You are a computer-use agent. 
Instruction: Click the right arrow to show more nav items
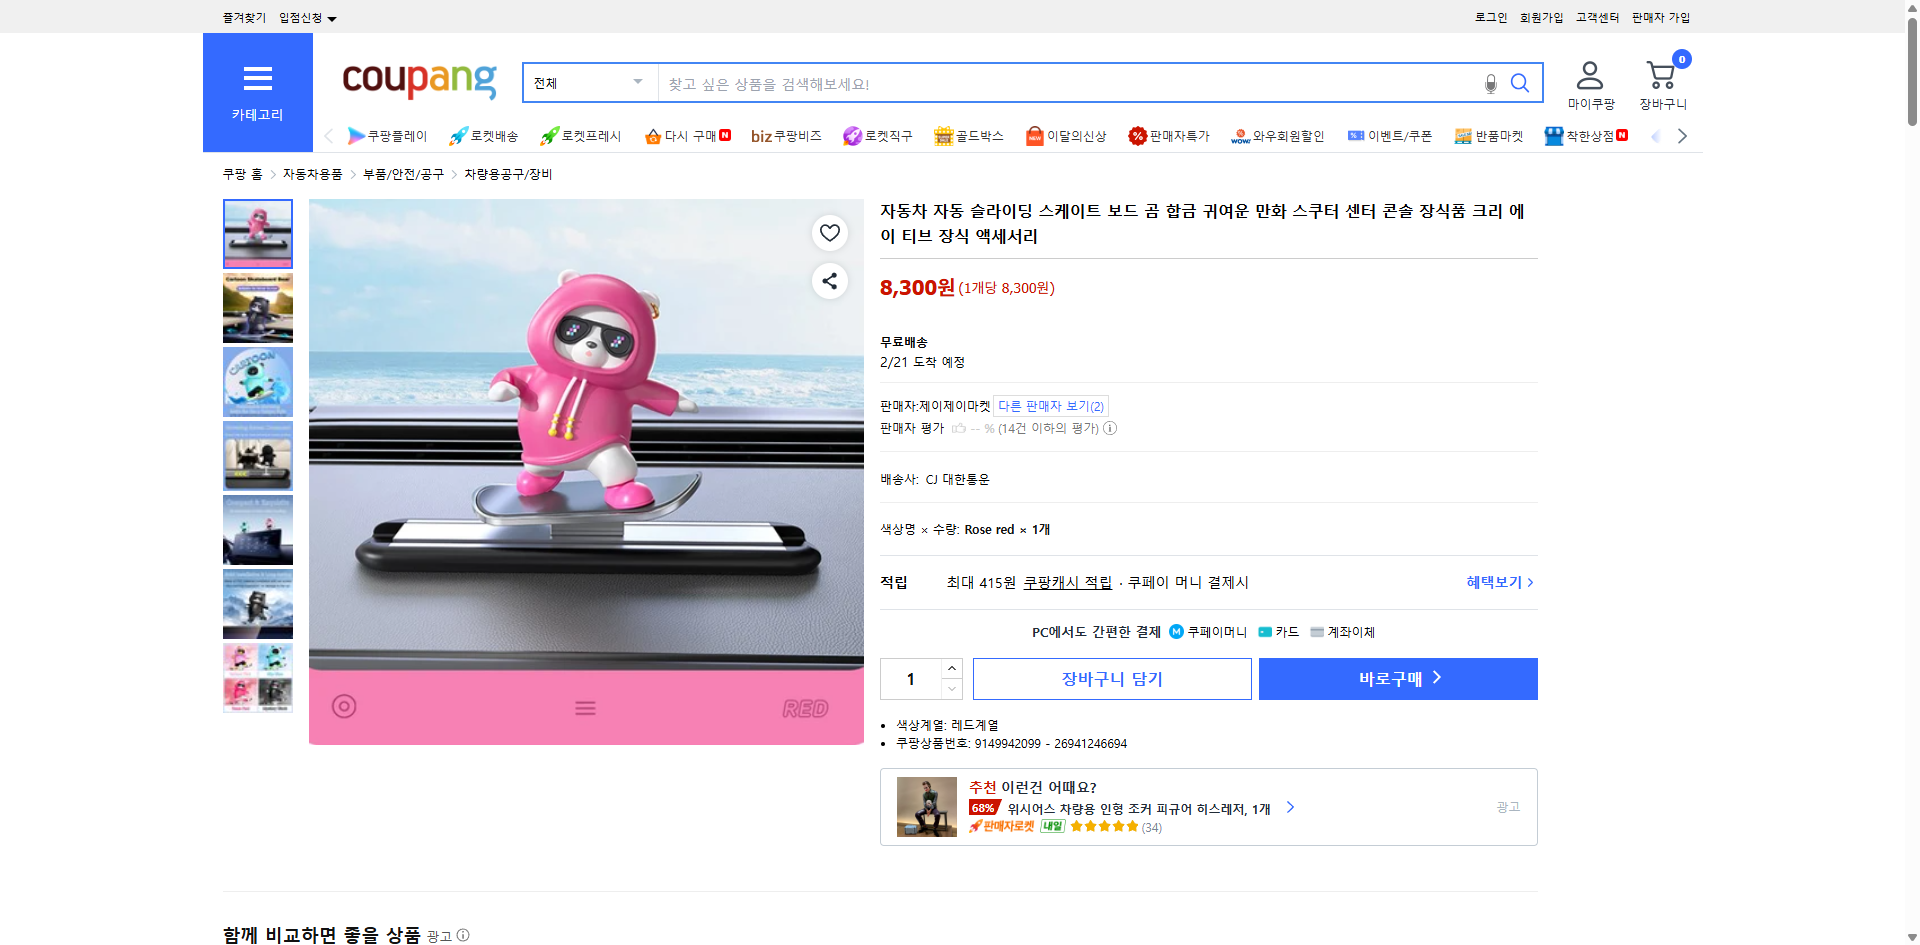1683,136
